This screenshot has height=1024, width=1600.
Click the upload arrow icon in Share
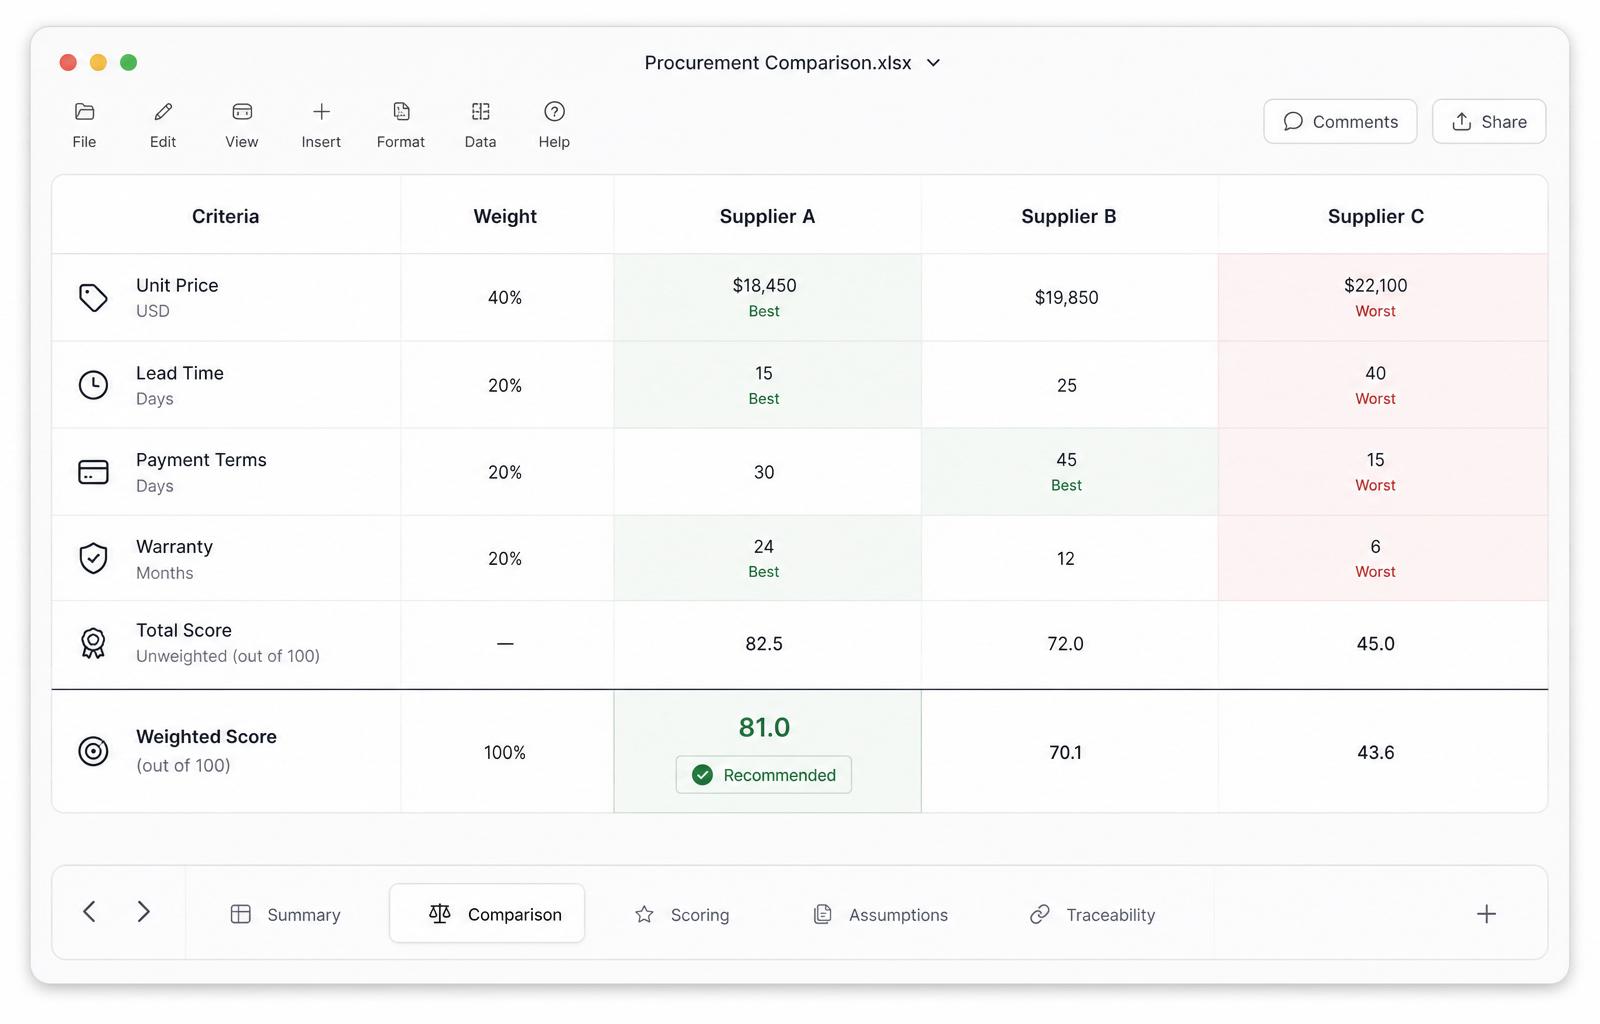pyautogui.click(x=1462, y=121)
